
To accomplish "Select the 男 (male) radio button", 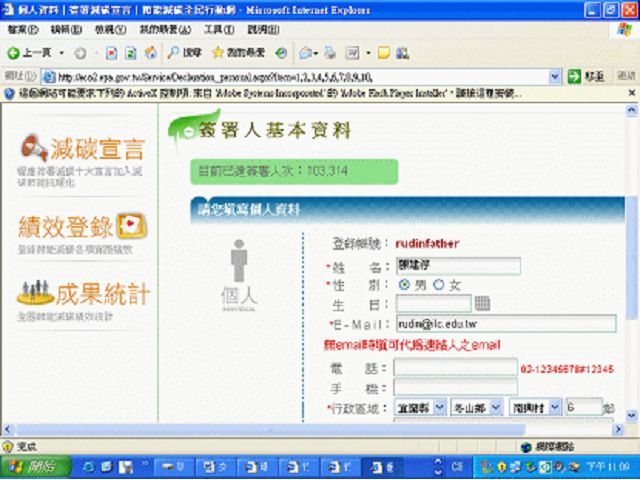I will [x=403, y=285].
